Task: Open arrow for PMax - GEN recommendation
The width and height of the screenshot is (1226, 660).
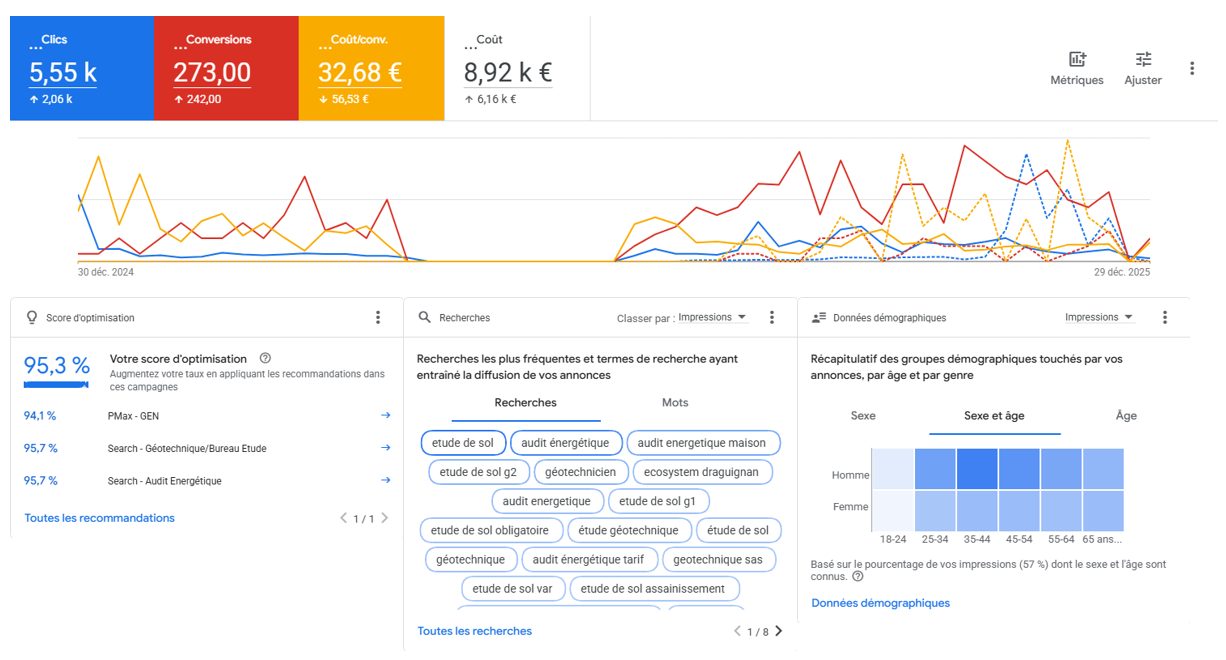Action: point(386,415)
